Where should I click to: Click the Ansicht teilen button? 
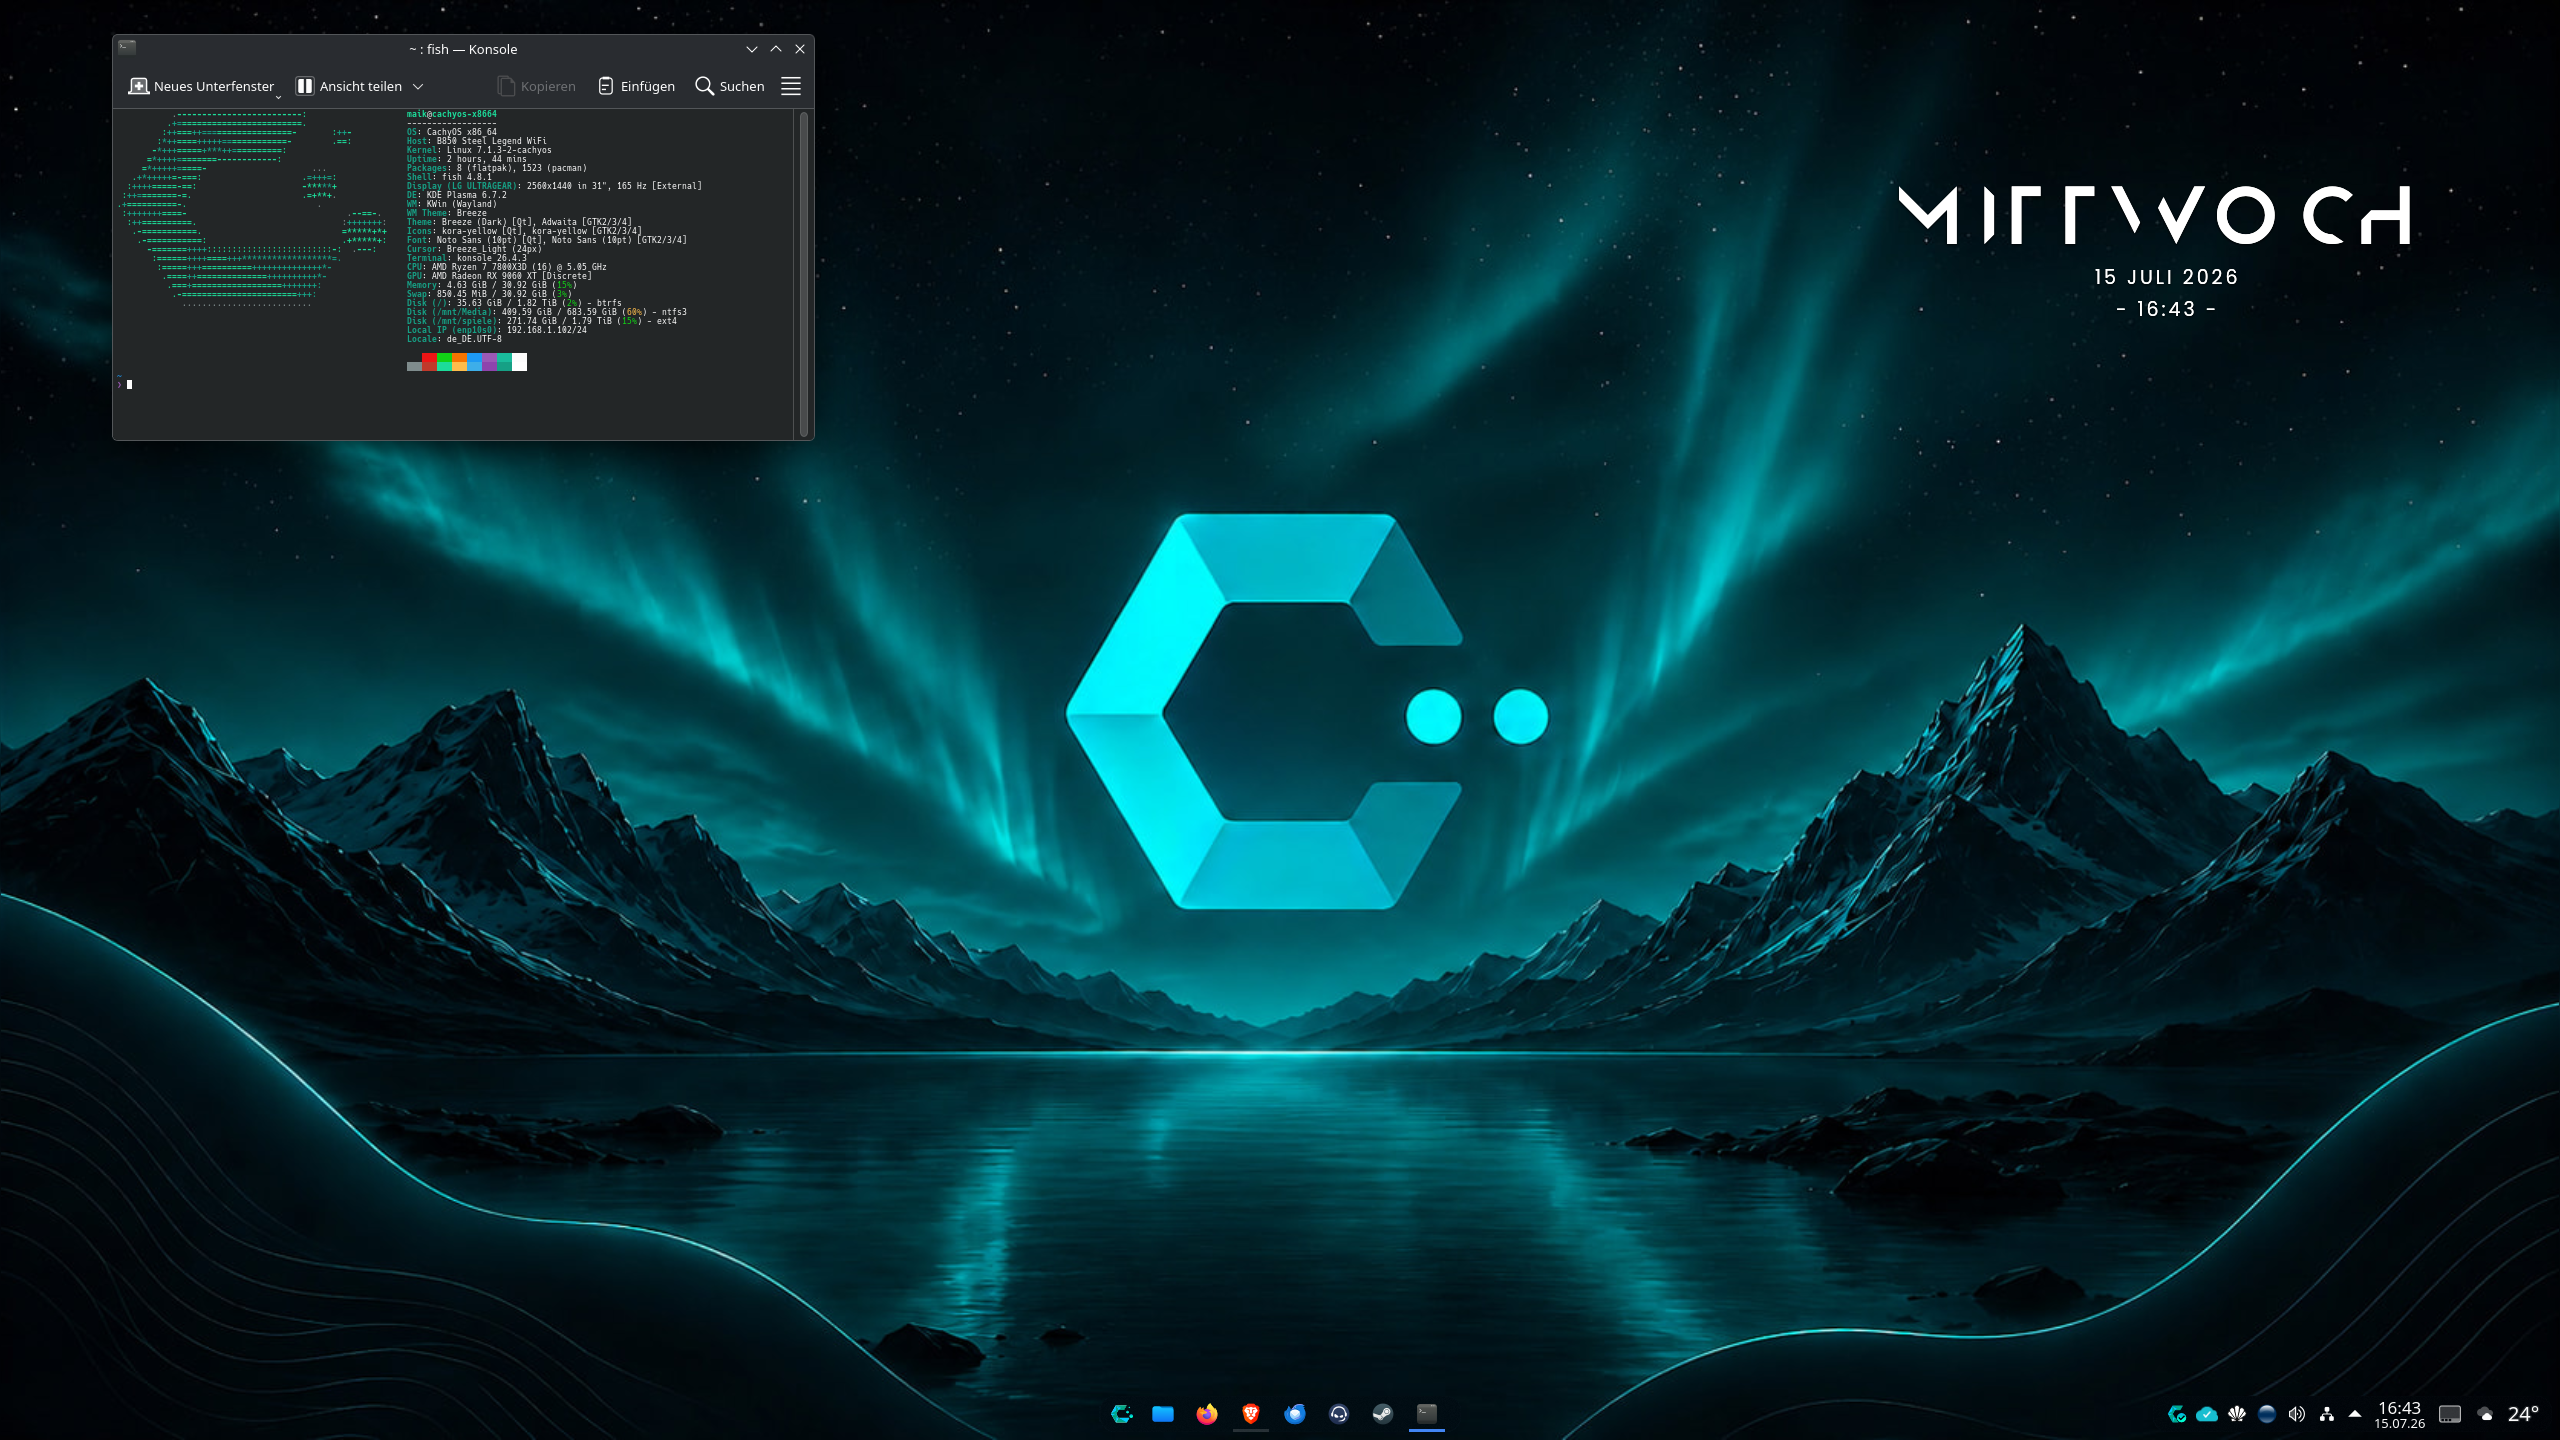pyautogui.click(x=349, y=87)
